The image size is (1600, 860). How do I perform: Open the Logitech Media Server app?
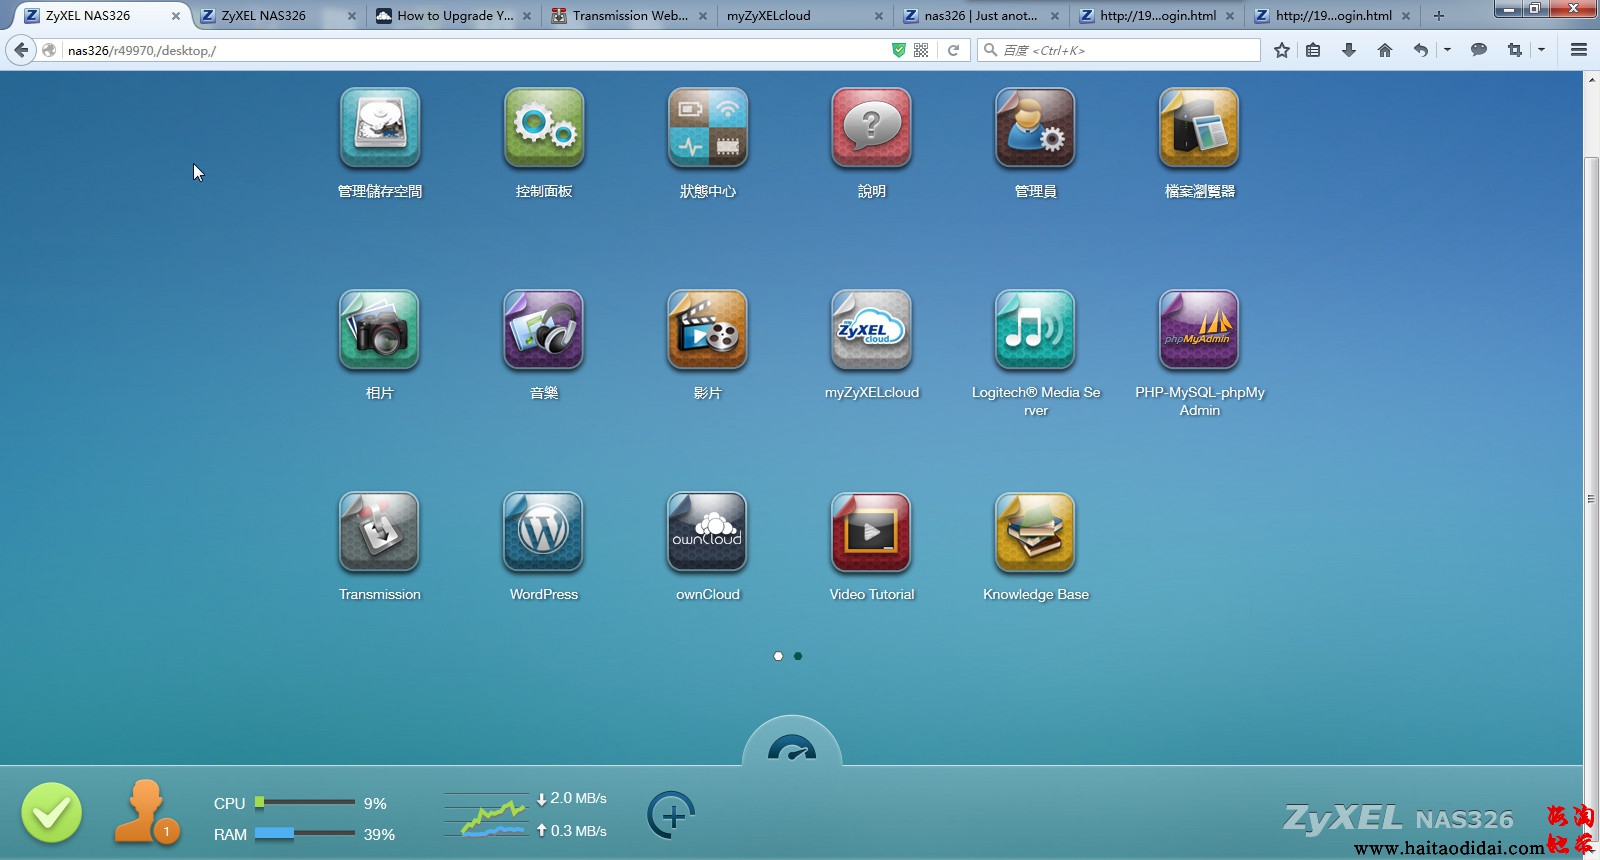(x=1035, y=330)
